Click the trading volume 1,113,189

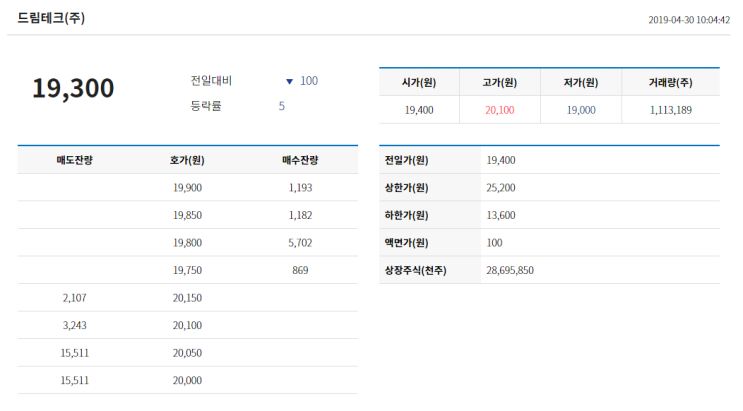(x=671, y=110)
